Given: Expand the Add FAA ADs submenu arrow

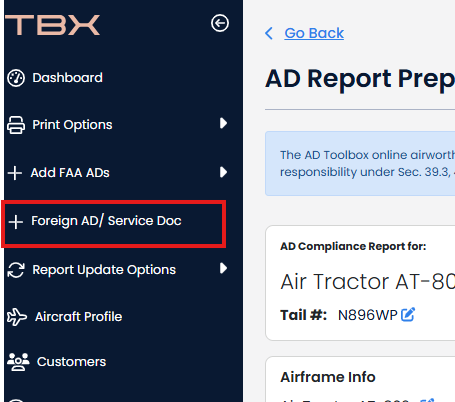Looking at the screenshot, I should pyautogui.click(x=223, y=172).
